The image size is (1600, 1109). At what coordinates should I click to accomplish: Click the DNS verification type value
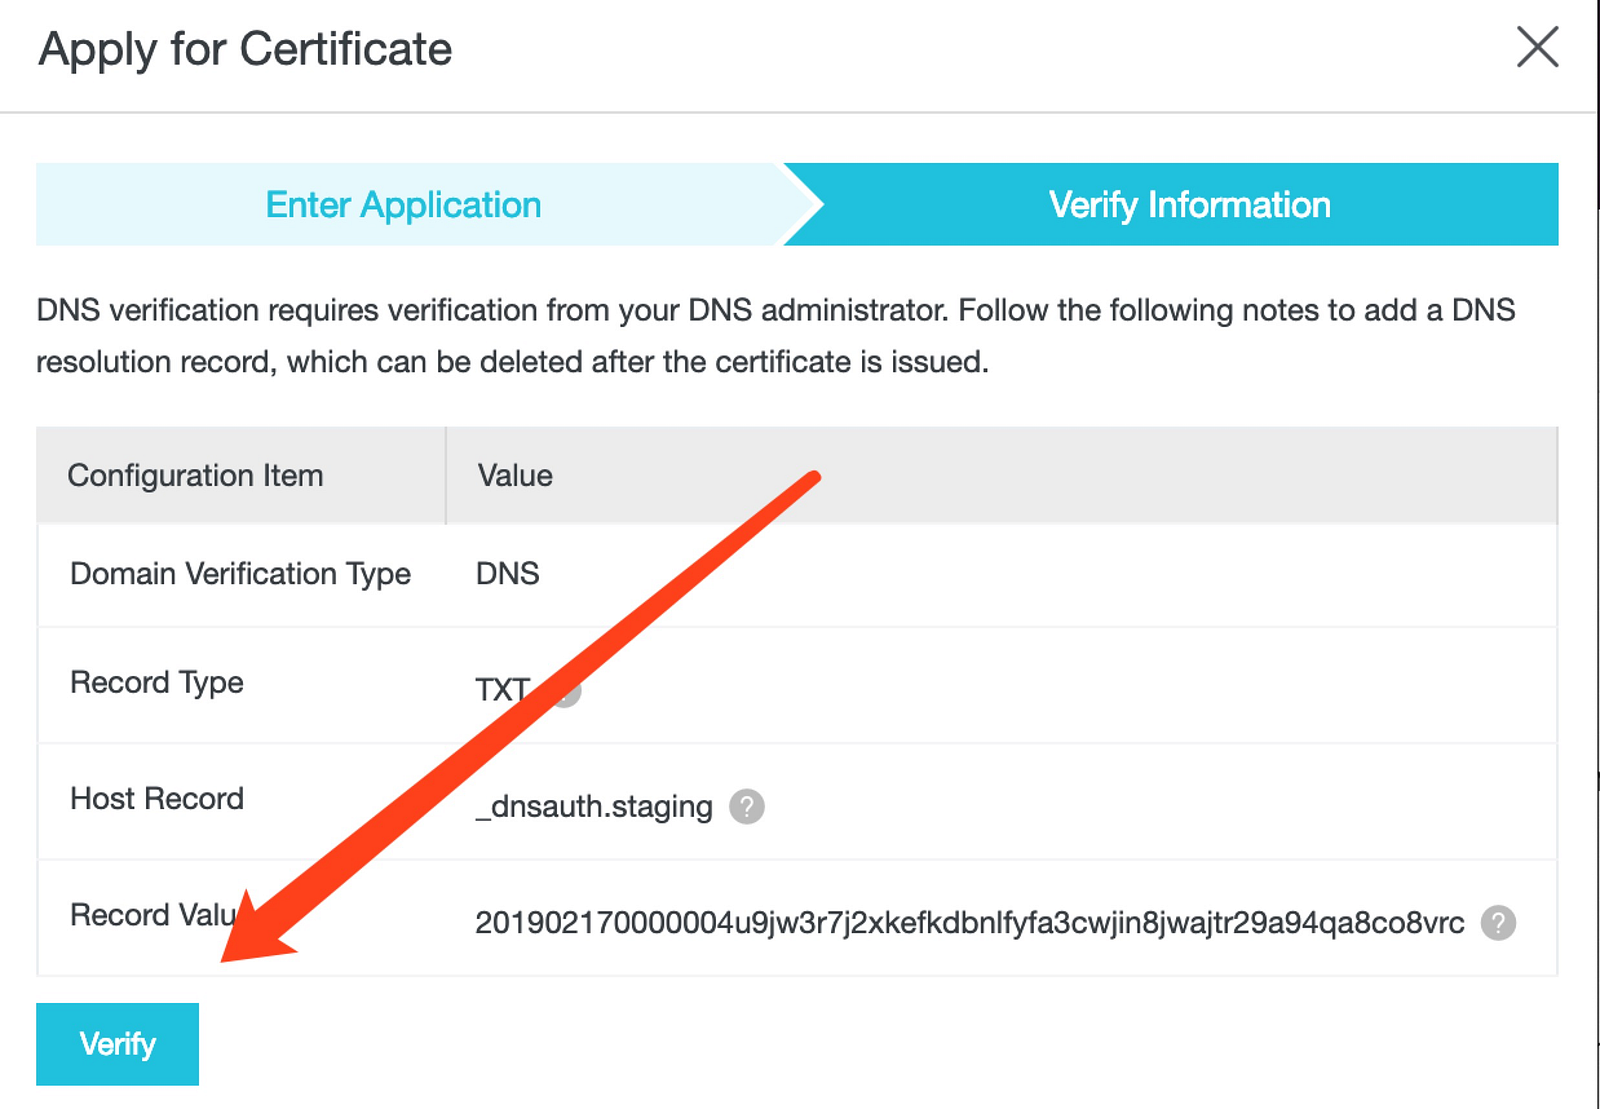point(507,574)
